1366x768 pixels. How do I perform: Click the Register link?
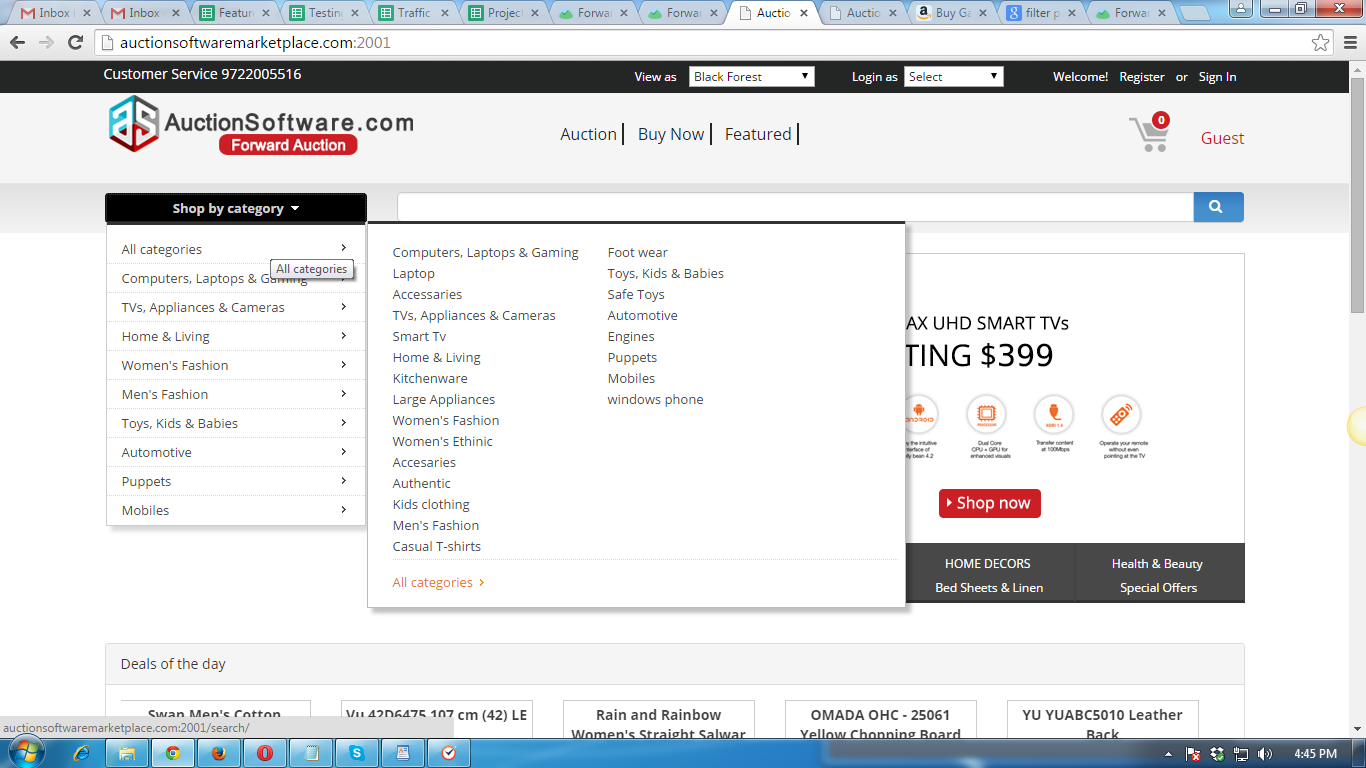pos(1142,77)
